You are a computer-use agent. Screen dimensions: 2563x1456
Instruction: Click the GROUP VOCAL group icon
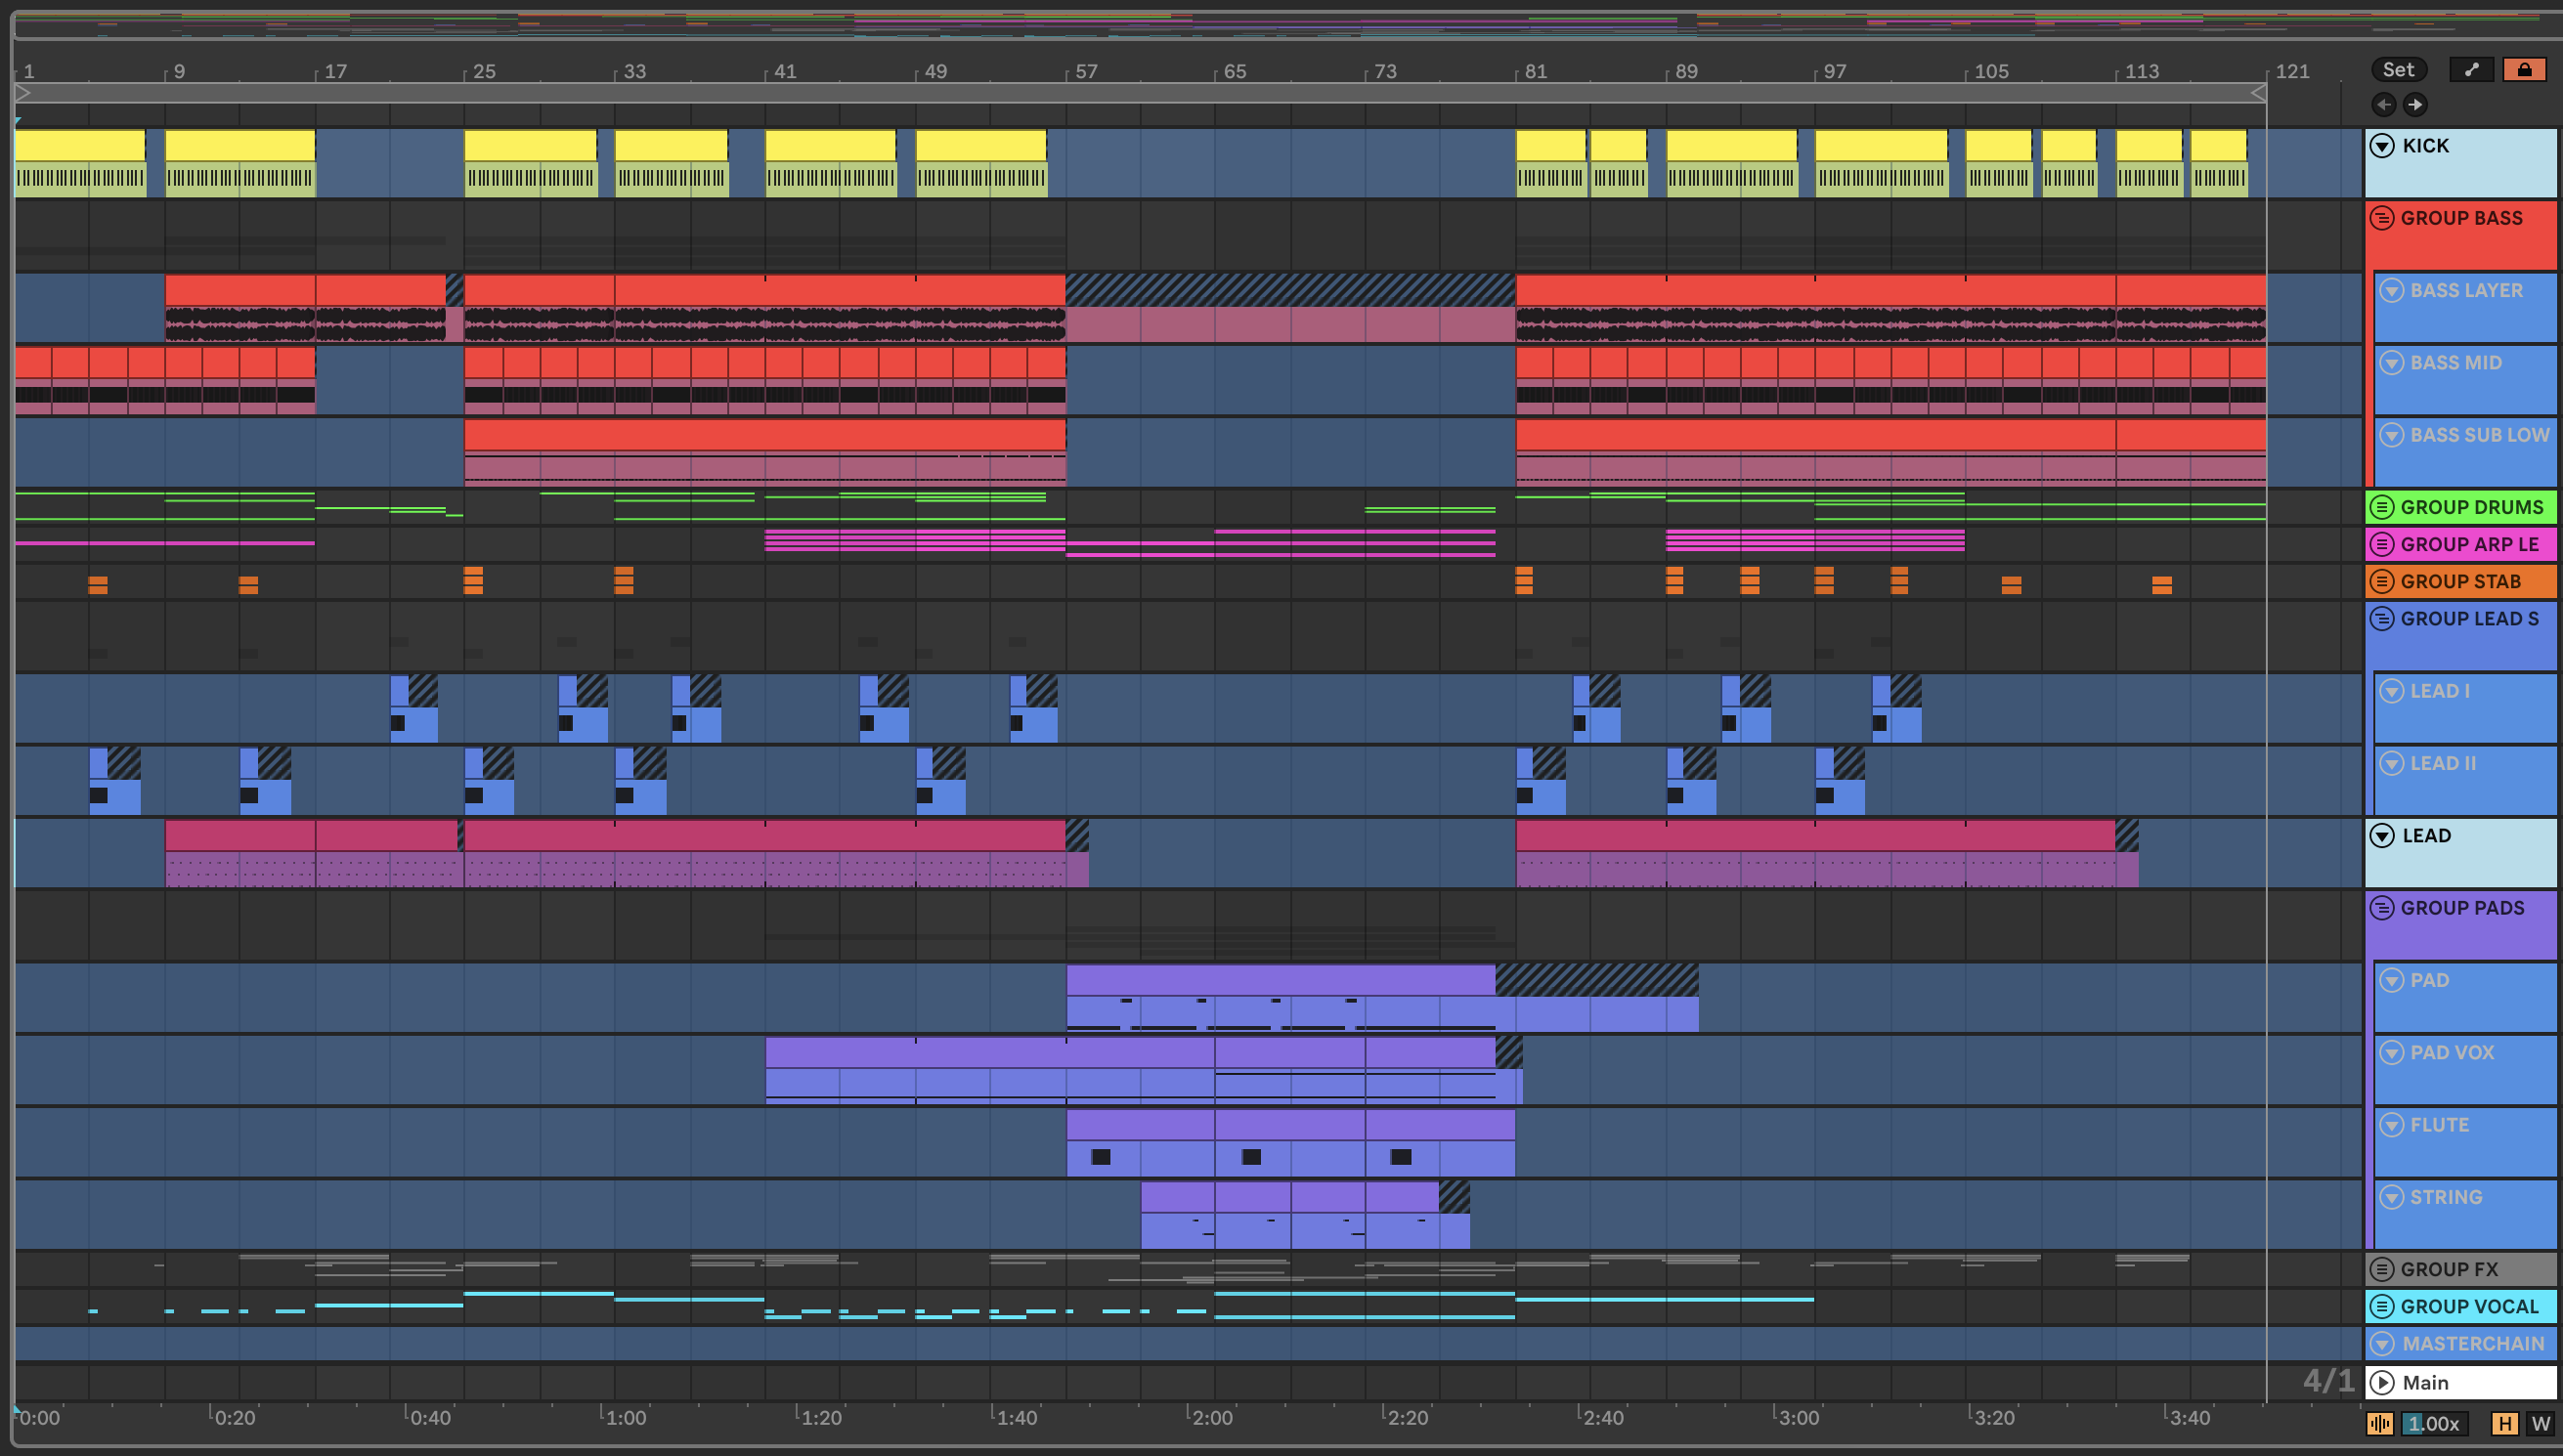point(2383,1306)
